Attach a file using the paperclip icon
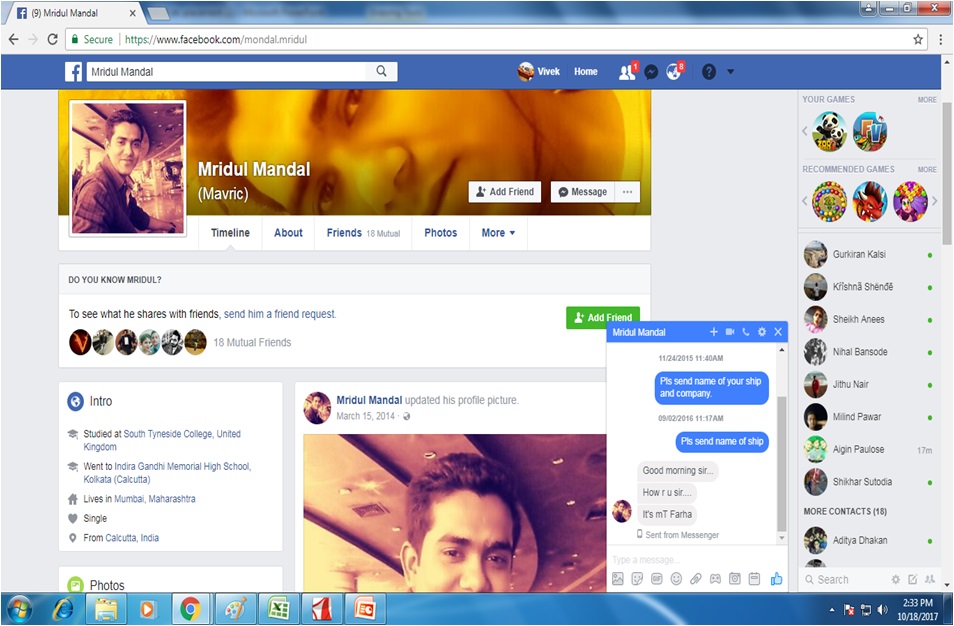954x626 pixels. coord(696,579)
